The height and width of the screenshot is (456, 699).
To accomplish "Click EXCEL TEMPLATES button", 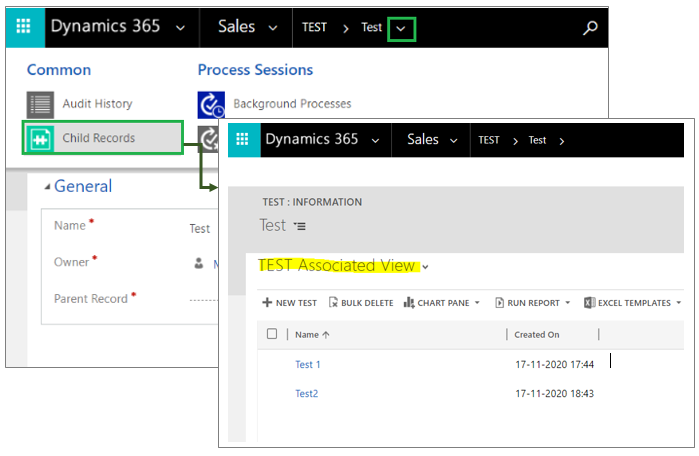I will click(x=633, y=303).
